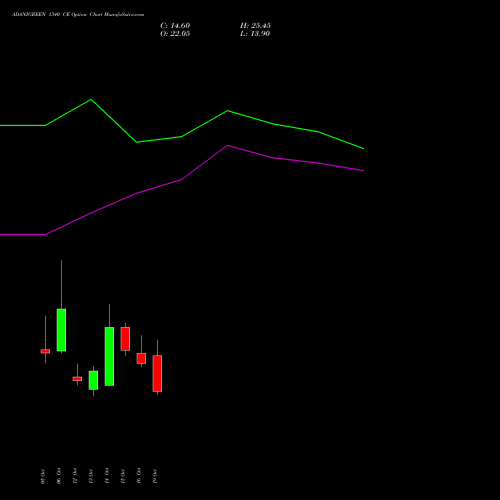The height and width of the screenshot is (500, 500).
Task: Click the purple line's peak point
Action: (228, 145)
